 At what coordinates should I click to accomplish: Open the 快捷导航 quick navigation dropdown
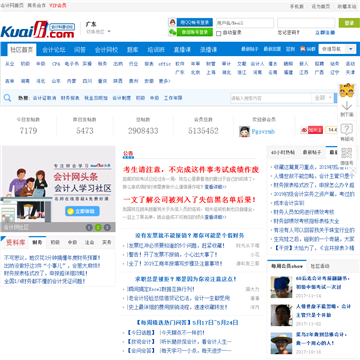click(337, 49)
